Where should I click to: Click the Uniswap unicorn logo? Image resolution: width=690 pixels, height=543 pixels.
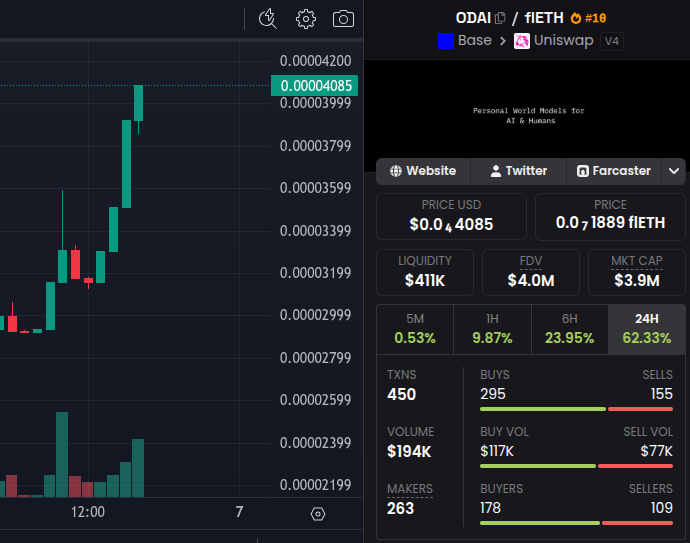[521, 41]
